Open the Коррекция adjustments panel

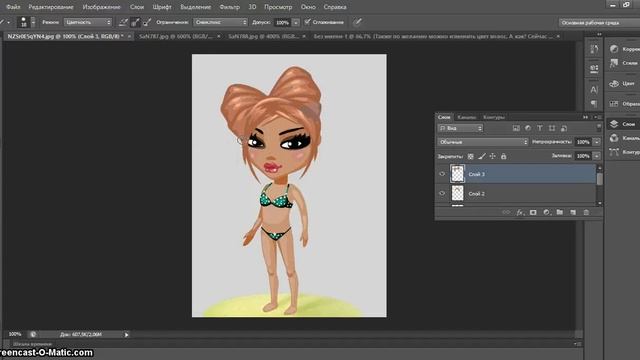pos(624,49)
